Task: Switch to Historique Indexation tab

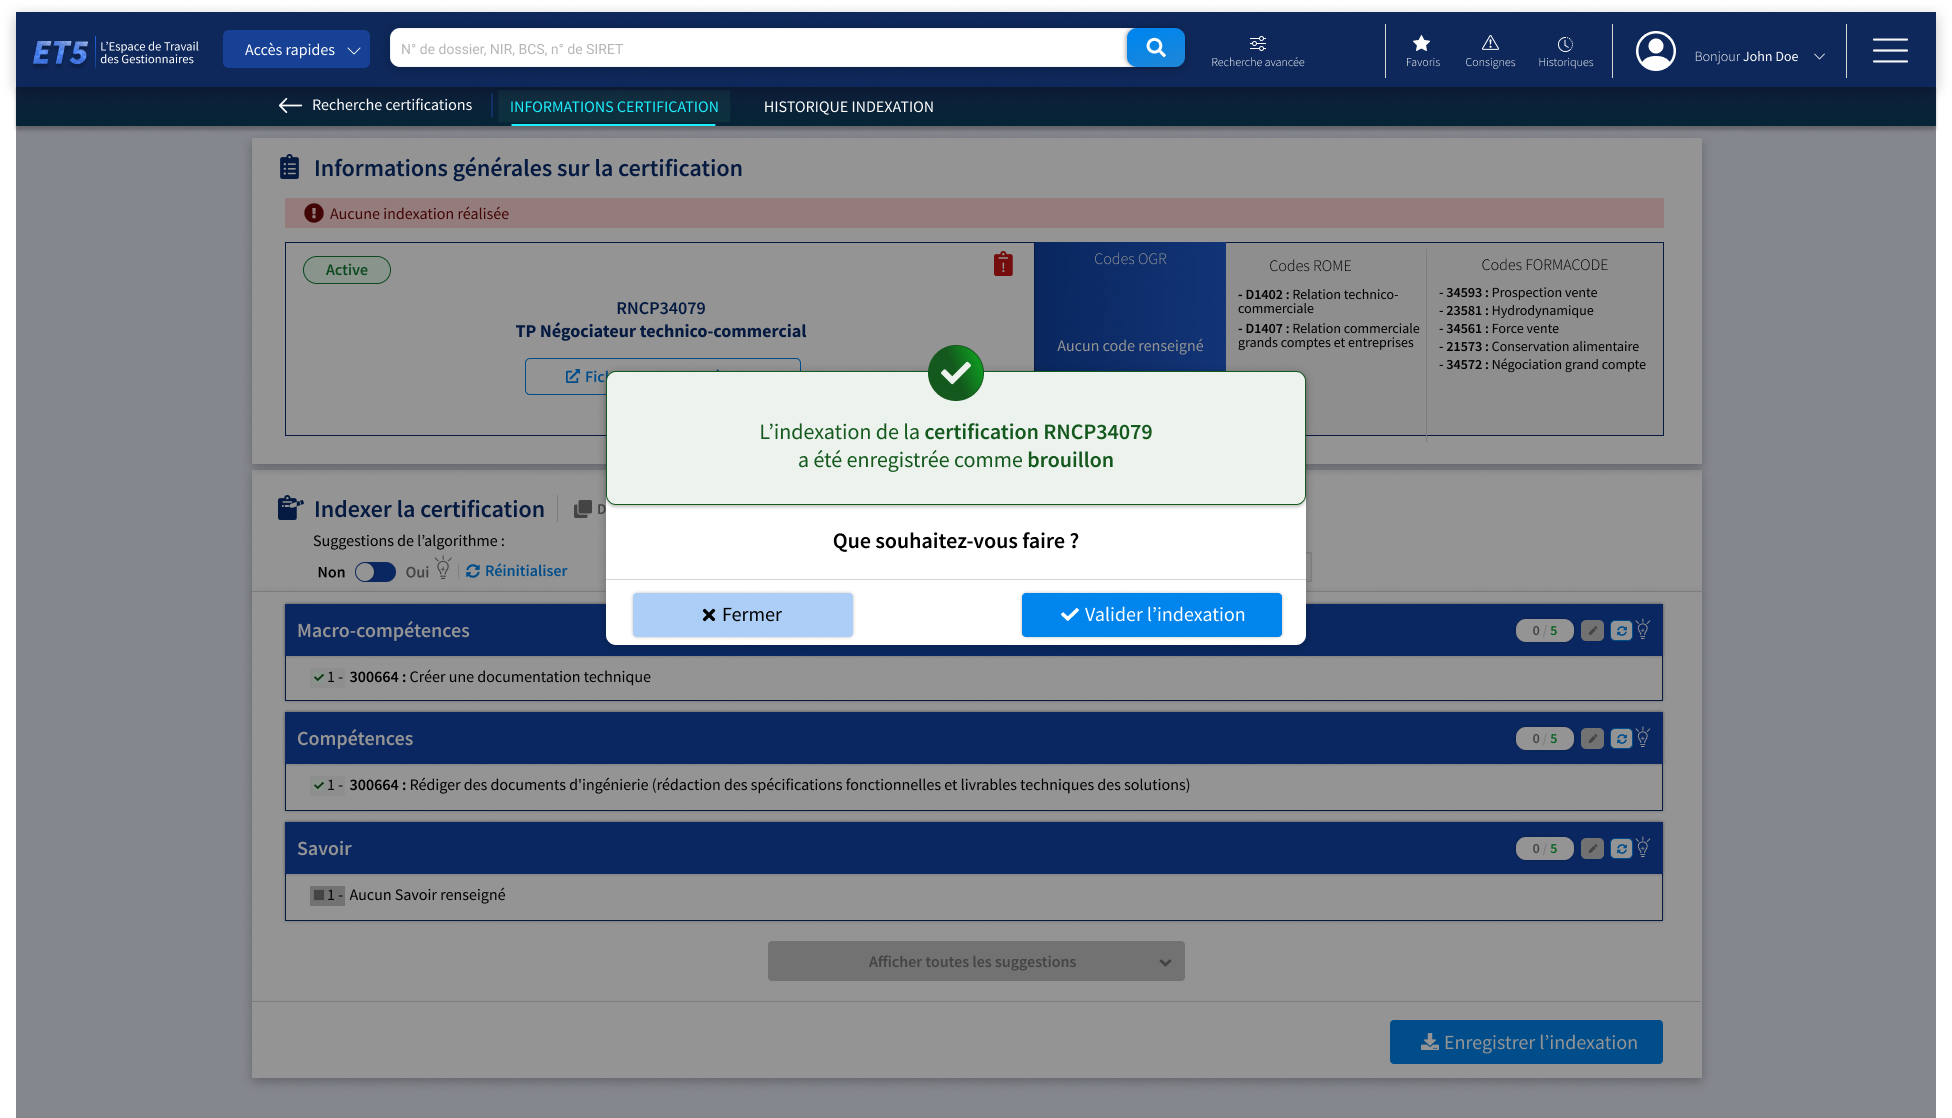Action: click(848, 107)
